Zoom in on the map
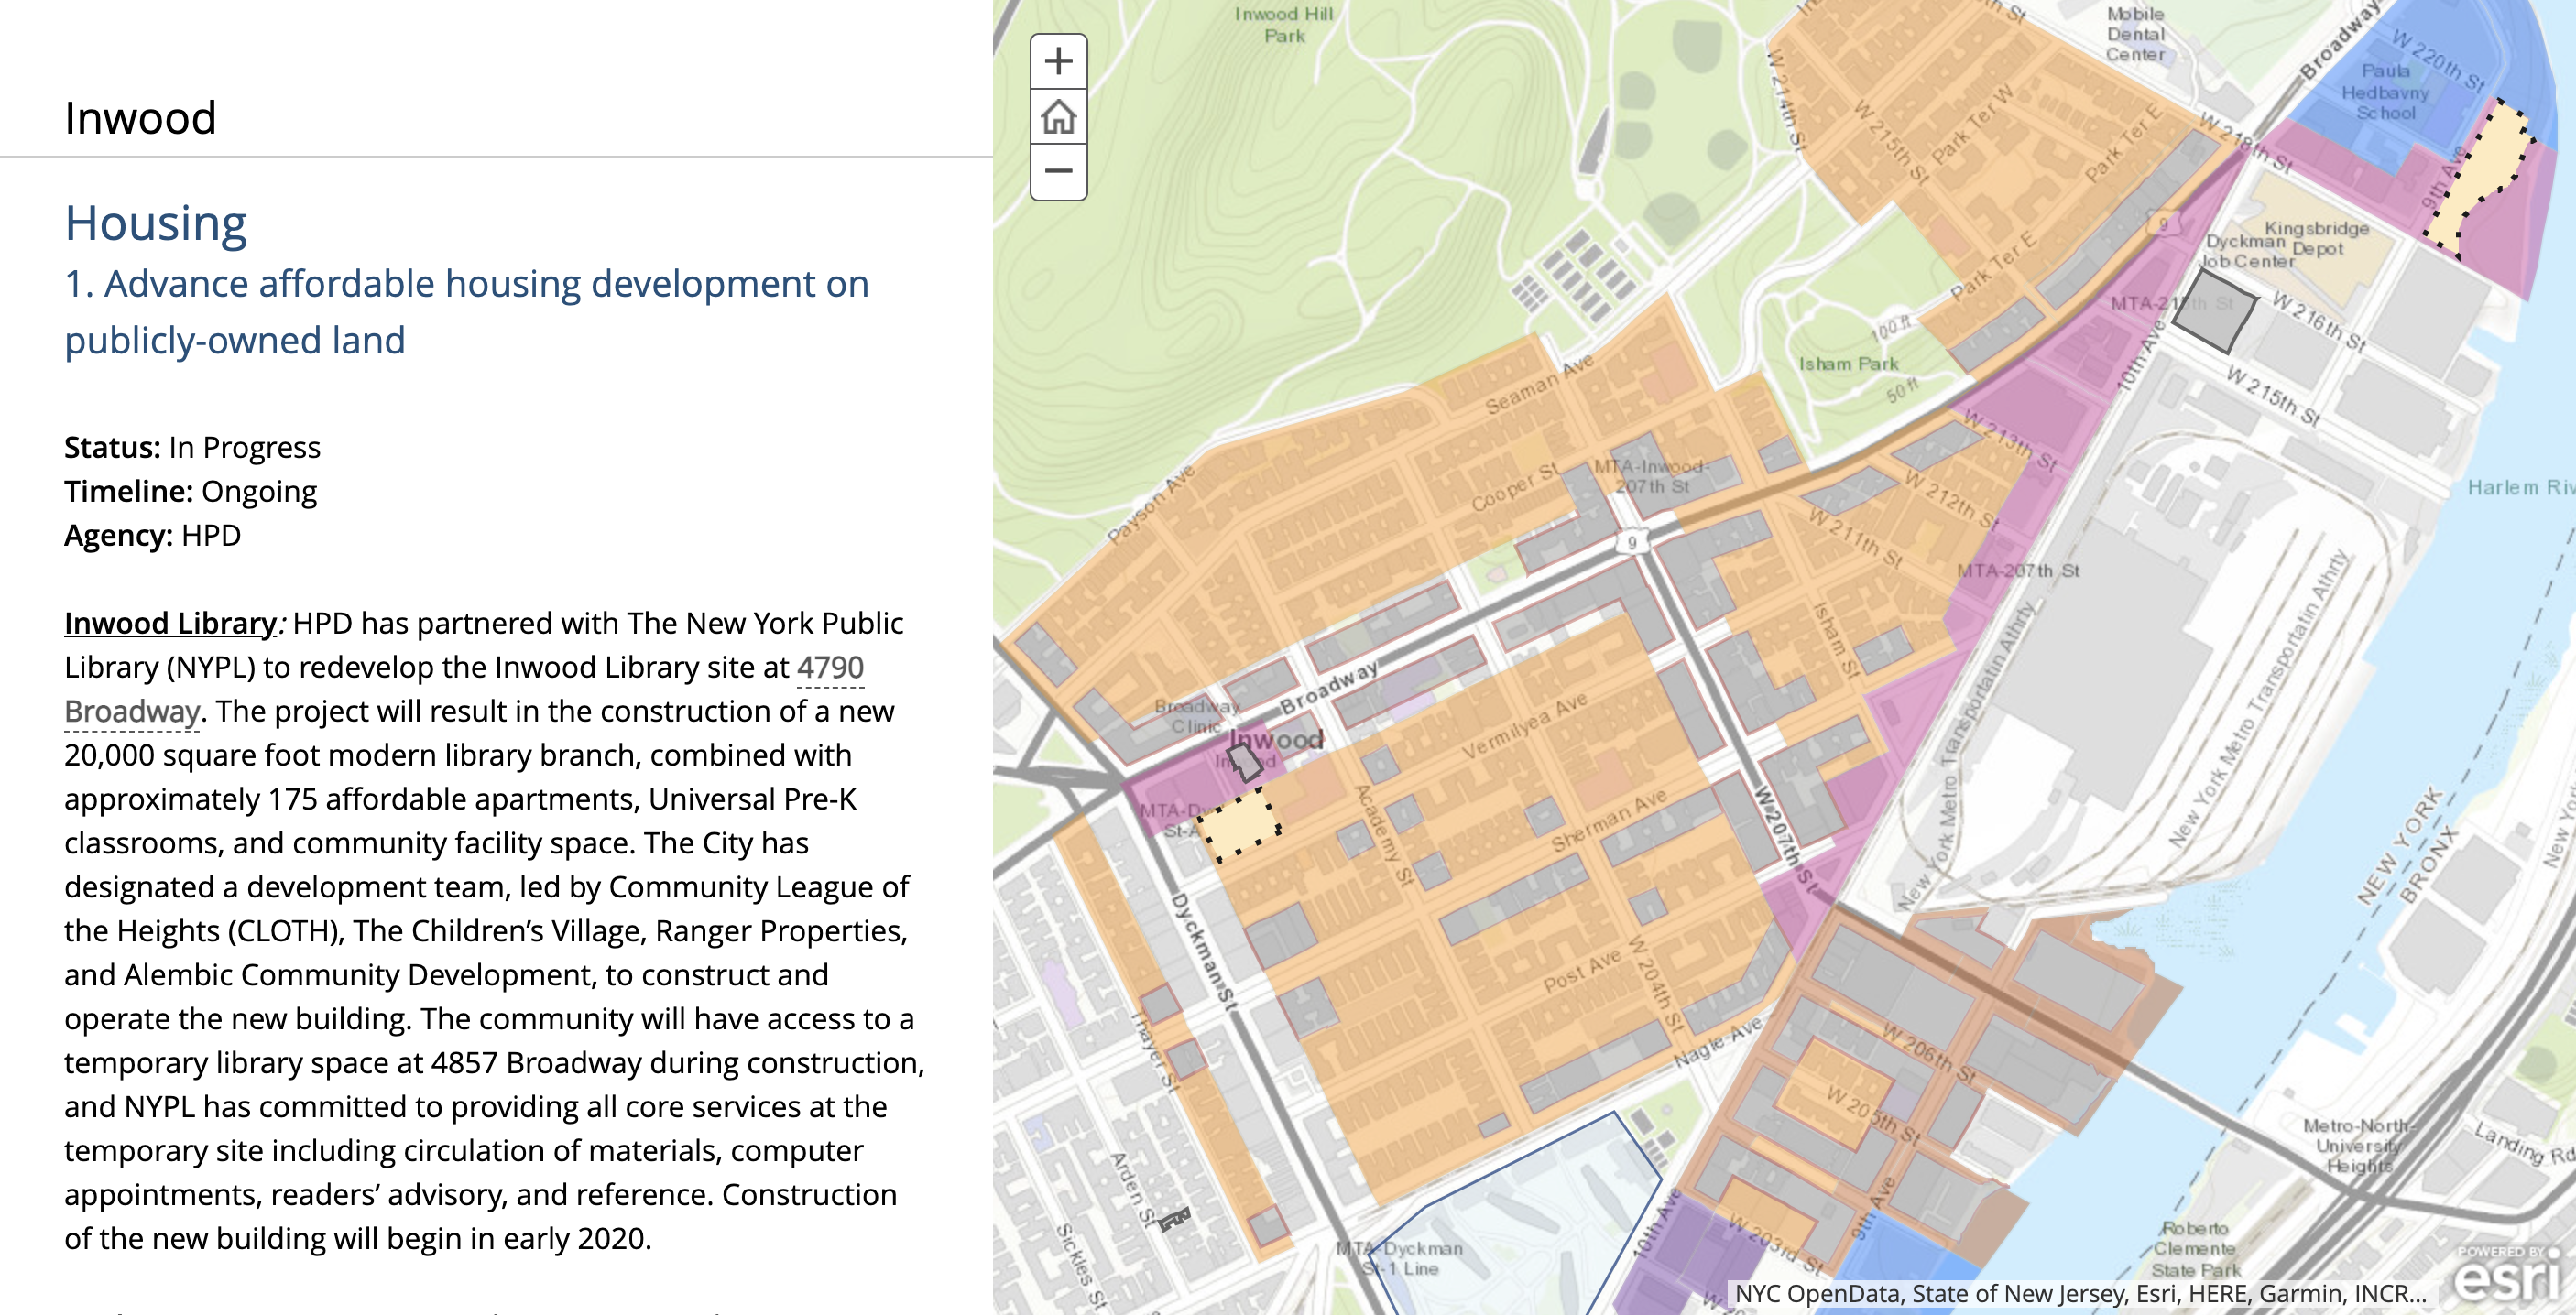Screen dimensions: 2576x1315 1058,62
